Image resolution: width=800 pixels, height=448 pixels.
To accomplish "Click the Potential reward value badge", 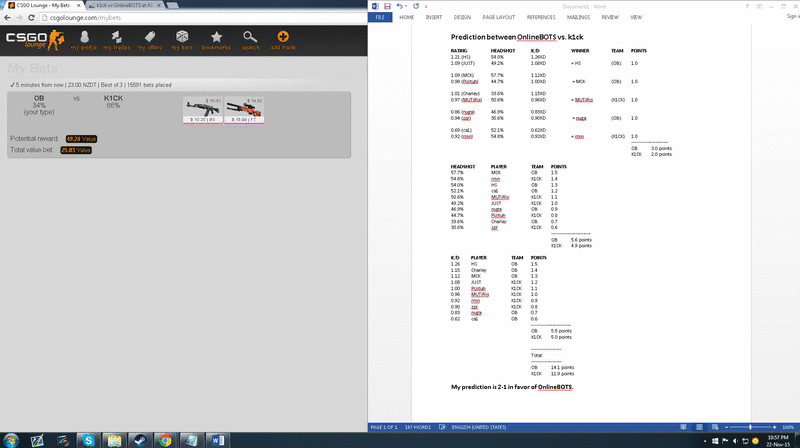I will [x=81, y=139].
